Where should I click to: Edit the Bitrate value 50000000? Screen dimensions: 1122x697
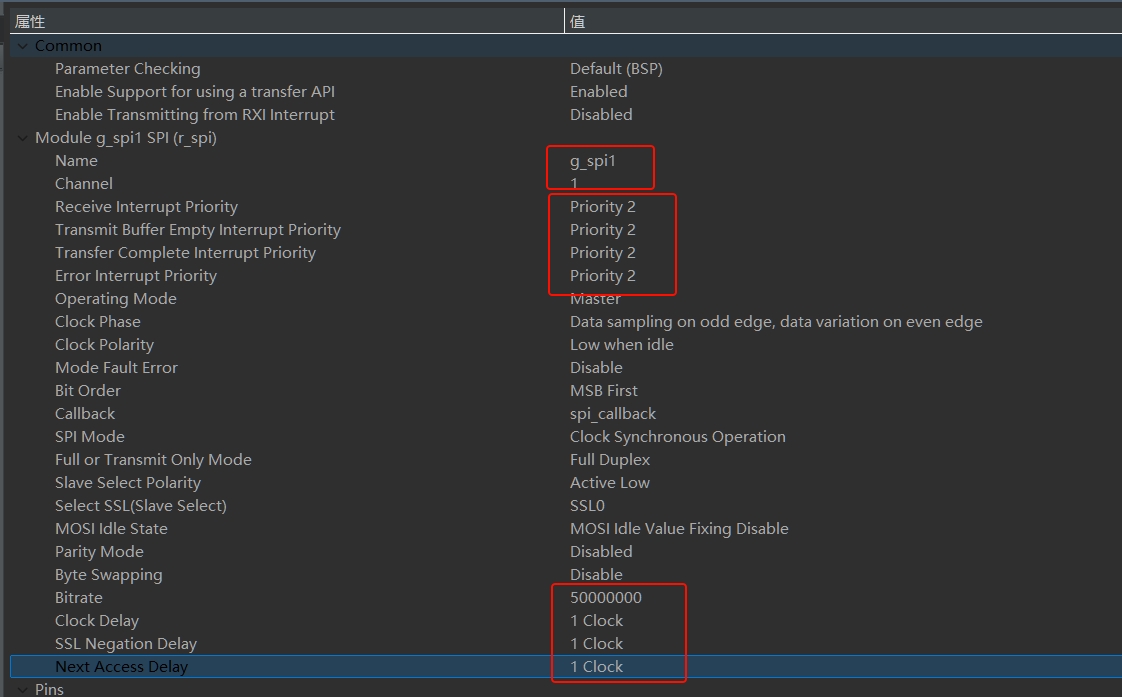click(x=605, y=598)
